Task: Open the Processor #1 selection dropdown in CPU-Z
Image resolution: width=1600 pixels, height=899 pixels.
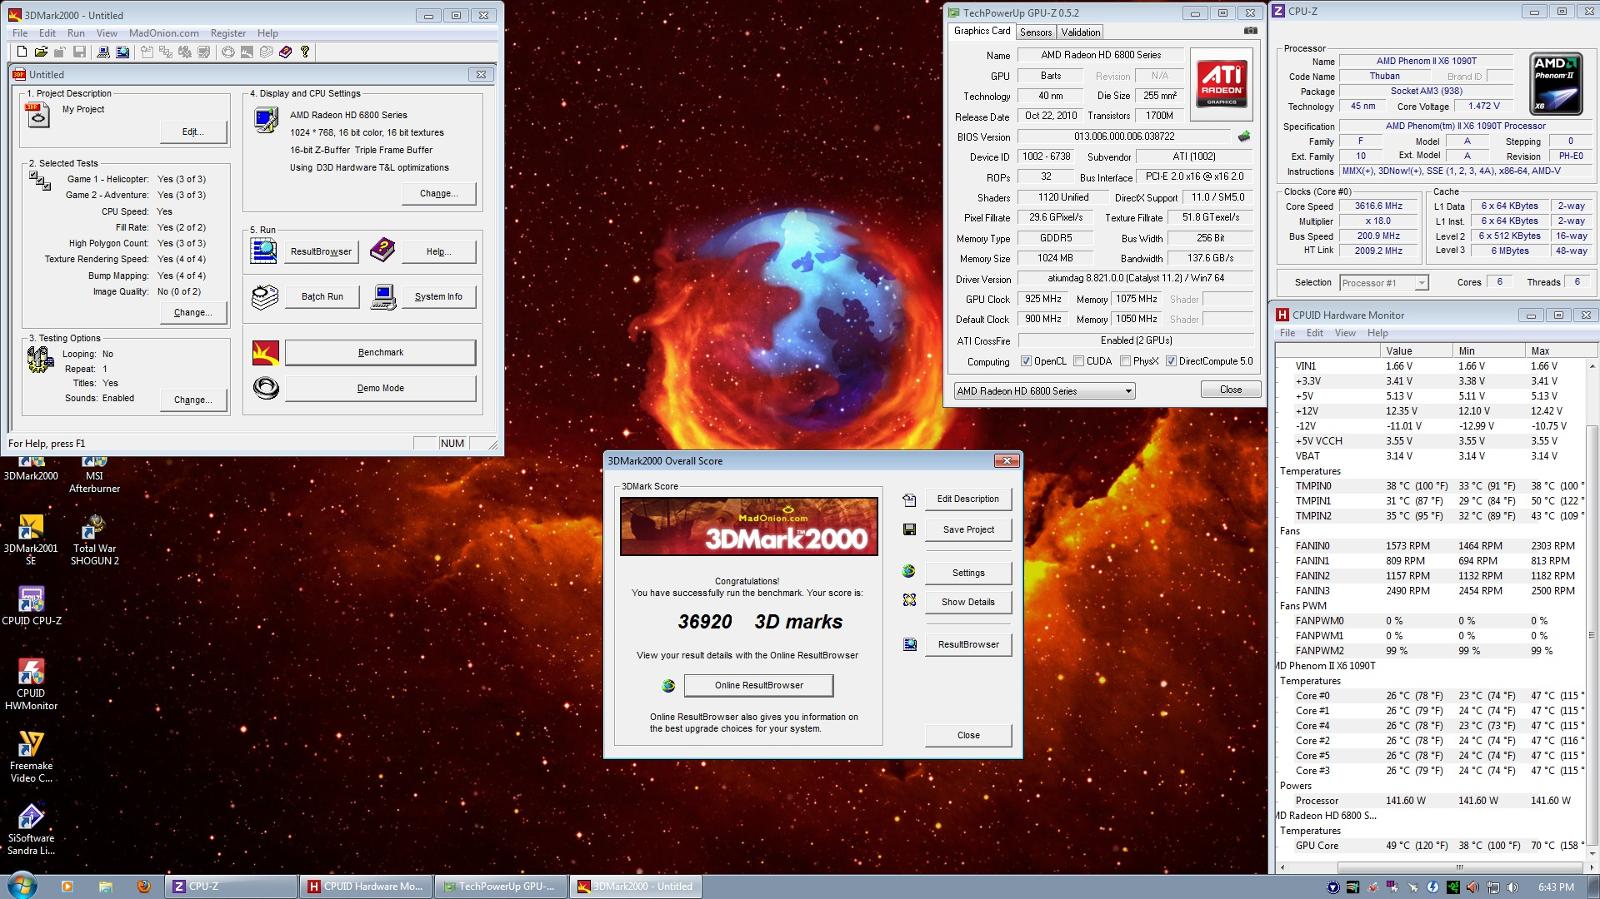Action: [1384, 283]
